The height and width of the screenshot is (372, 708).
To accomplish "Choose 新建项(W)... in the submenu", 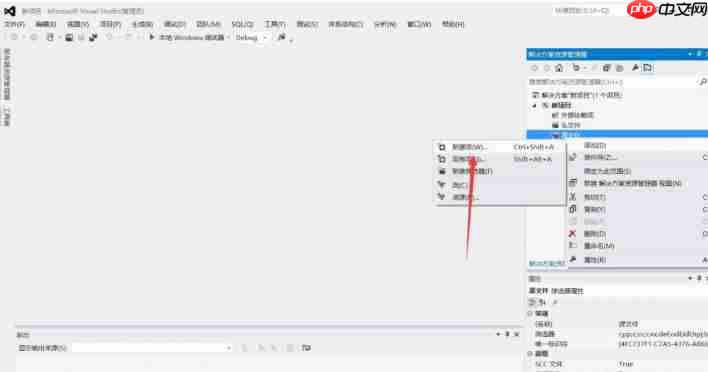I will (500, 147).
